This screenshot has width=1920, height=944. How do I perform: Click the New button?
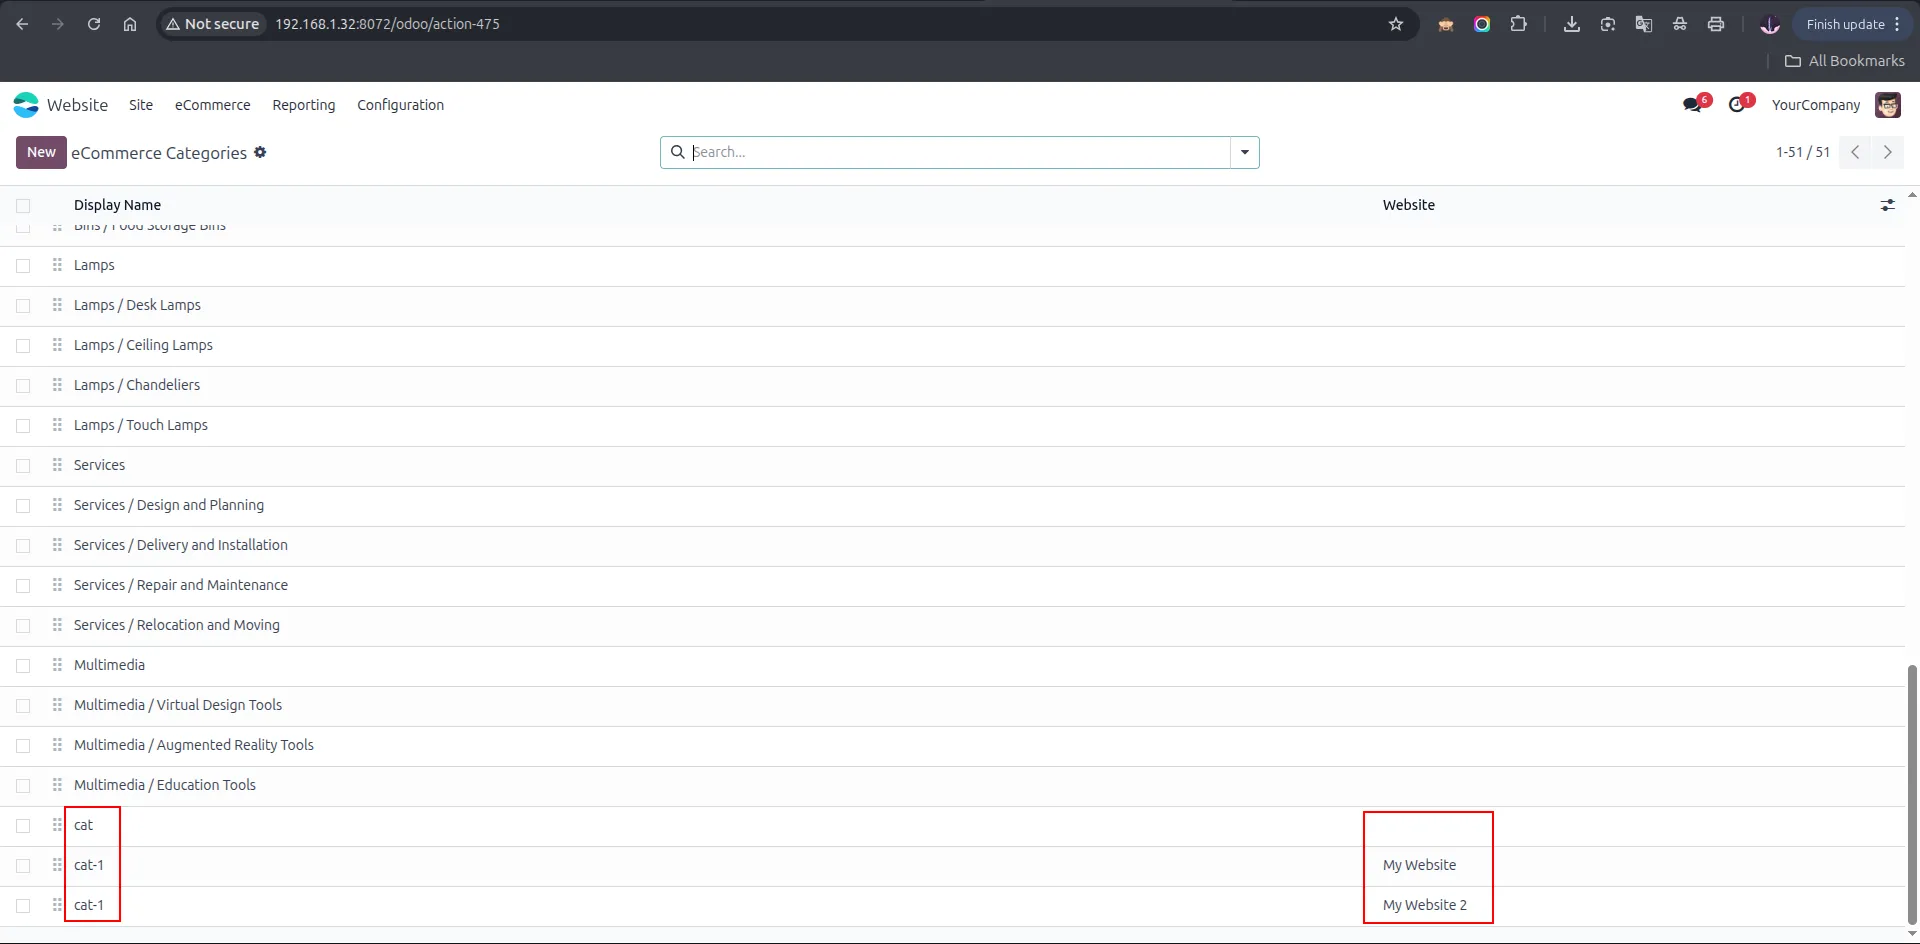click(x=41, y=152)
